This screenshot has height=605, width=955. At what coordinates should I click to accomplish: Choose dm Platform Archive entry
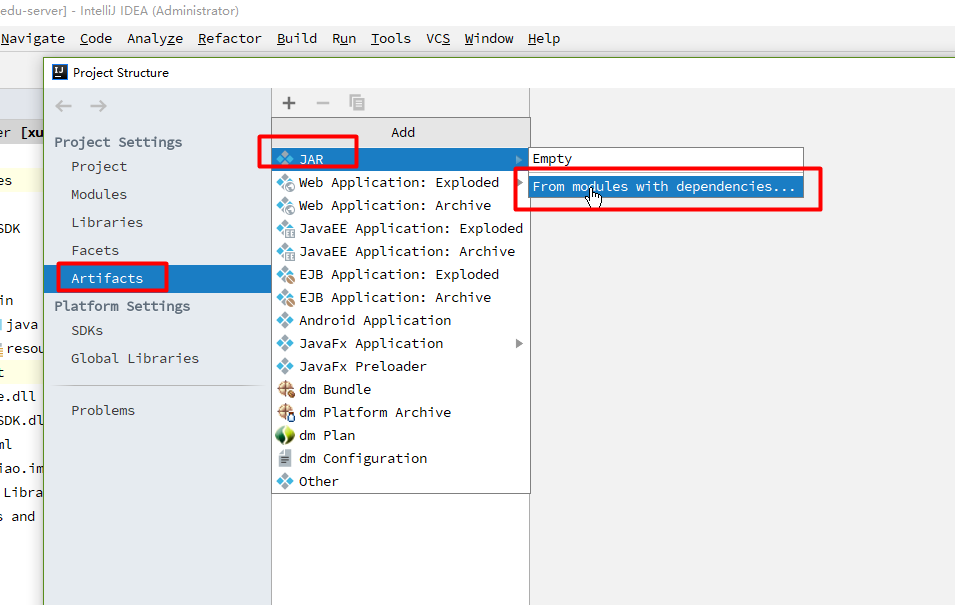coord(401,412)
